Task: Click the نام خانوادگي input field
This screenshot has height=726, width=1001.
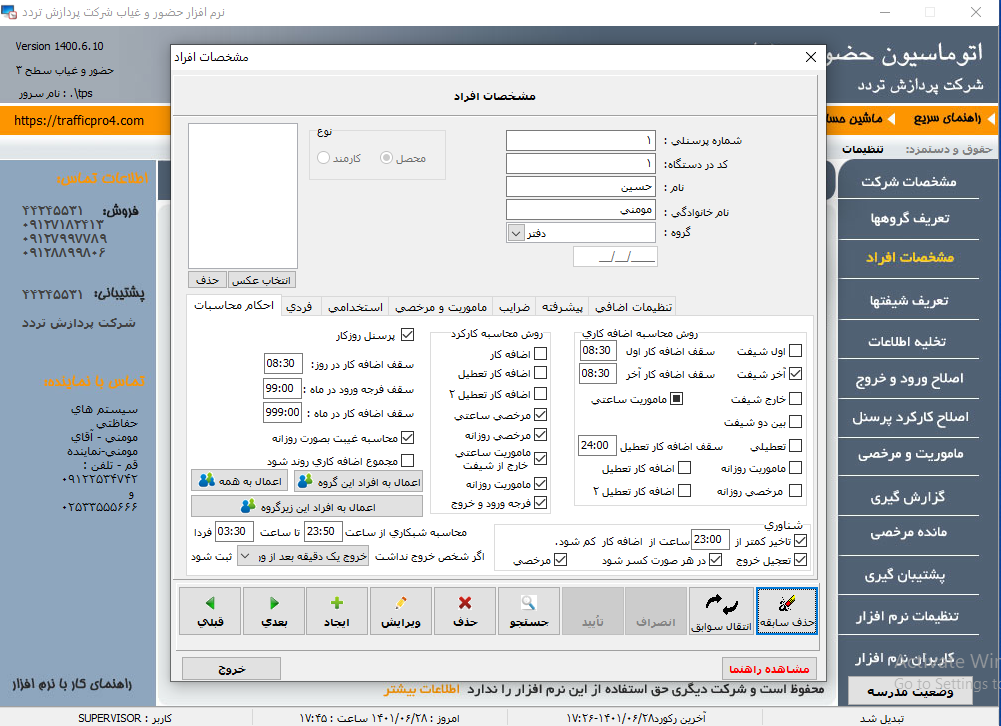Action: pos(580,210)
